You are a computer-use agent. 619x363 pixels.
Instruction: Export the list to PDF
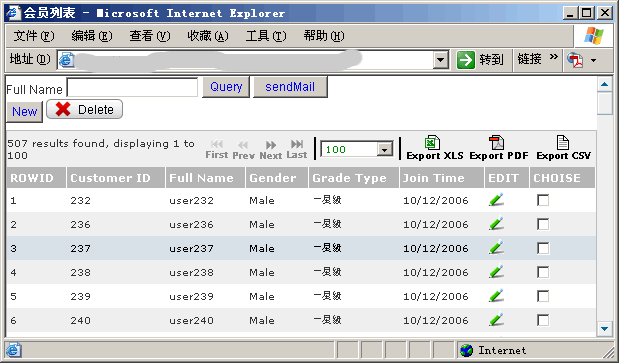tap(499, 148)
